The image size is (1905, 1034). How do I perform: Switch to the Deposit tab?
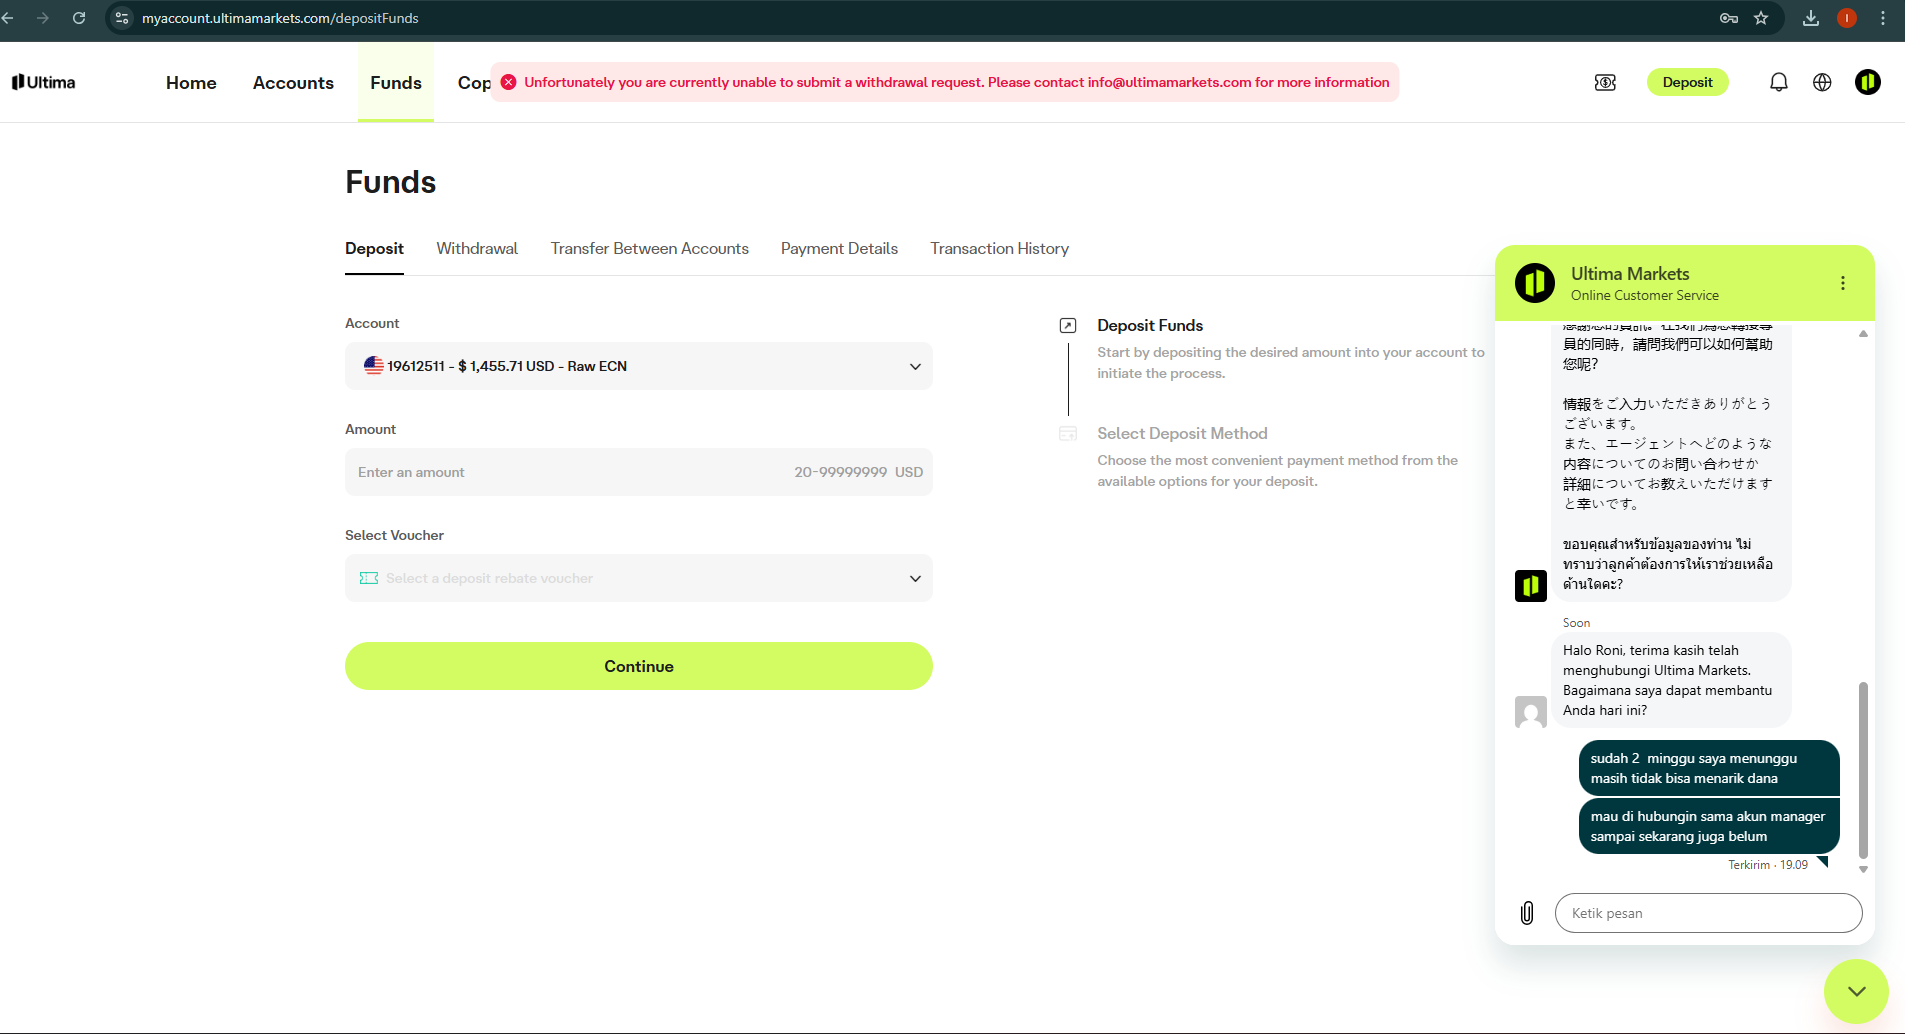click(374, 248)
